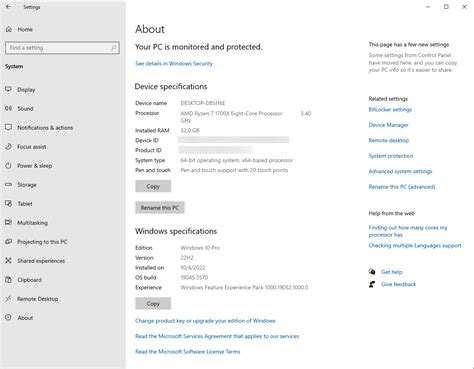Click the Storage drive icon
This screenshot has height=369, width=474.
coord(8,184)
